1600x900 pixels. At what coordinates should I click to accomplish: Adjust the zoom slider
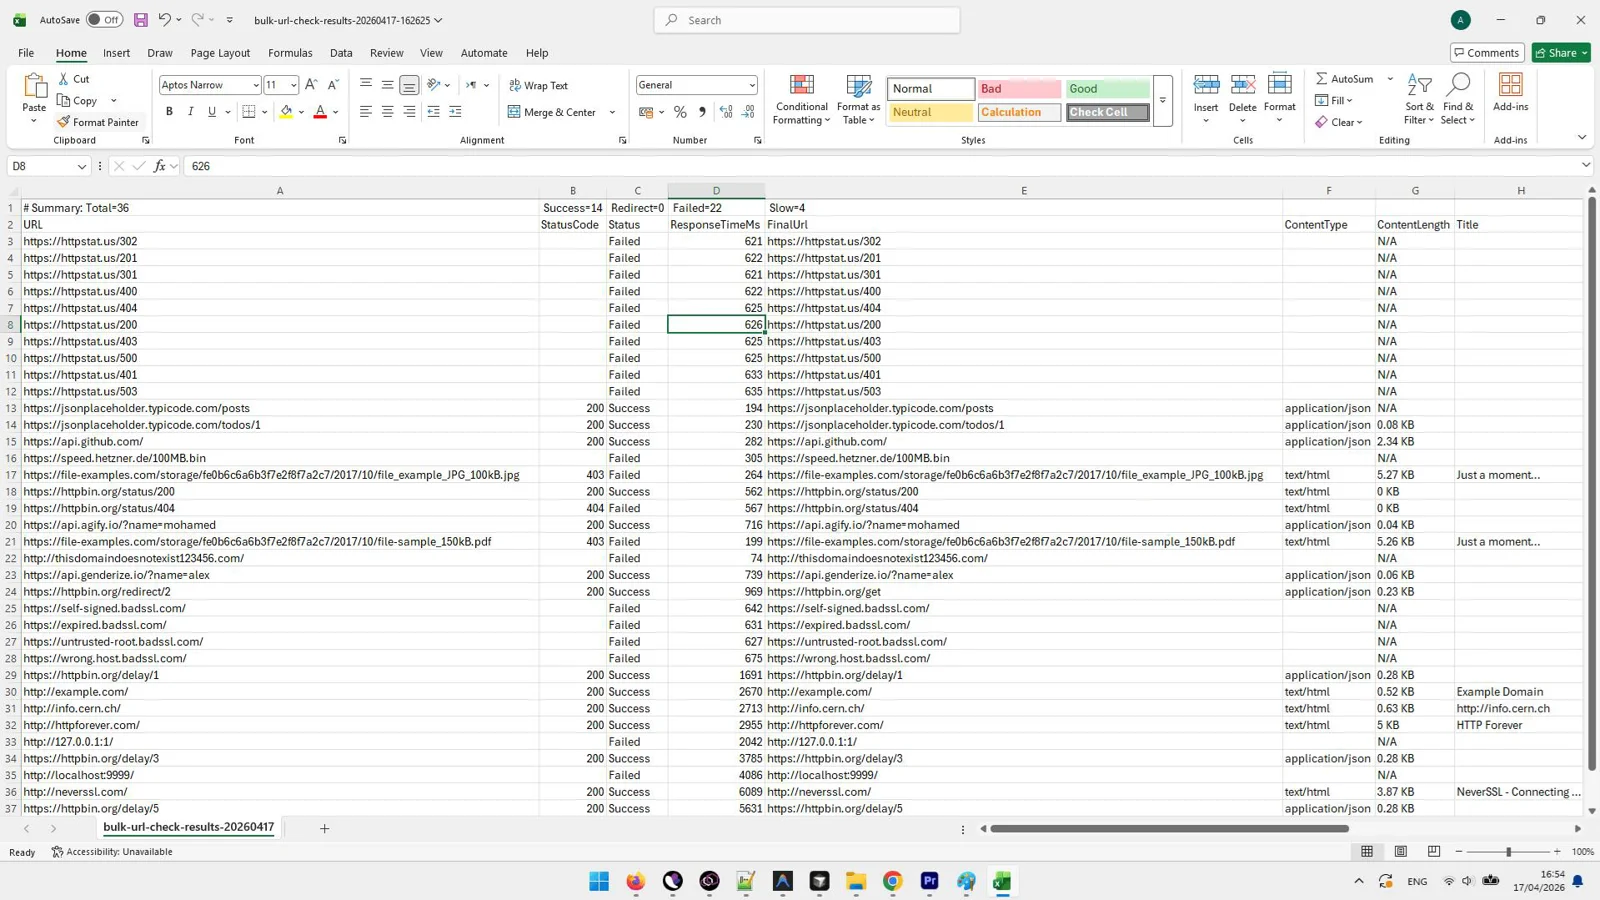click(1508, 852)
